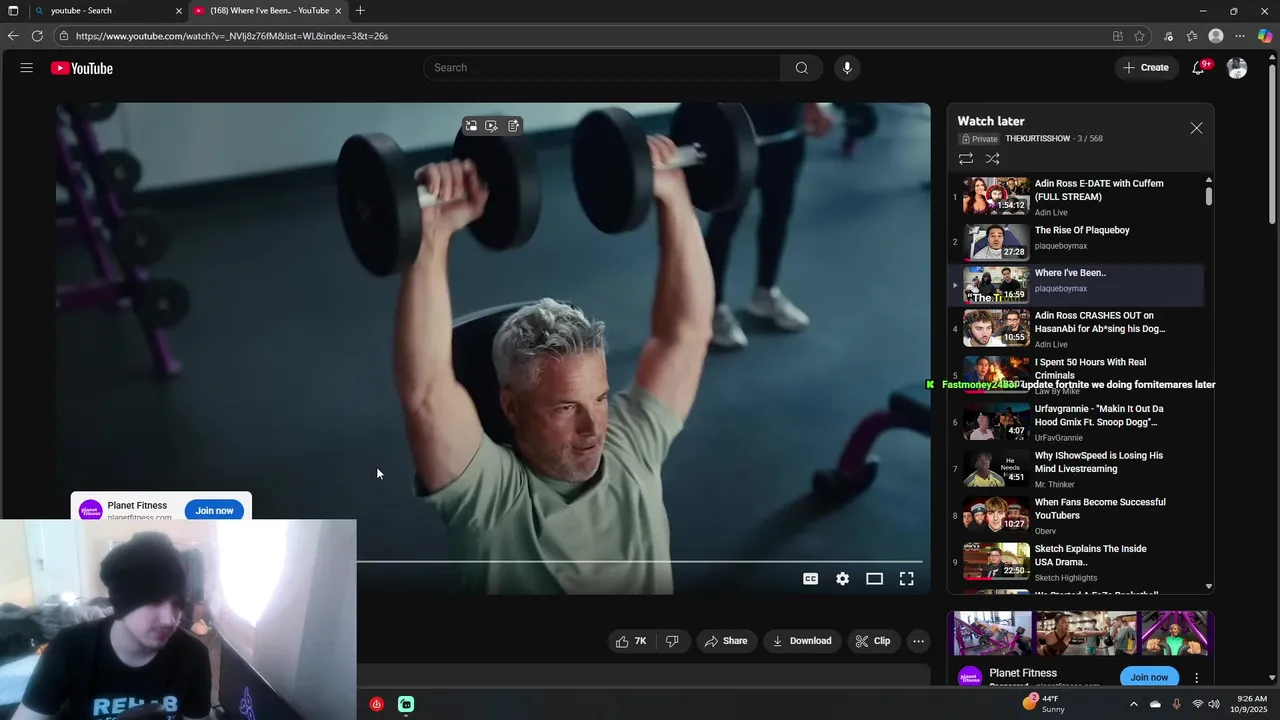The width and height of the screenshot is (1280, 720).
Task: Focus the YouTube search box
Action: point(602,68)
